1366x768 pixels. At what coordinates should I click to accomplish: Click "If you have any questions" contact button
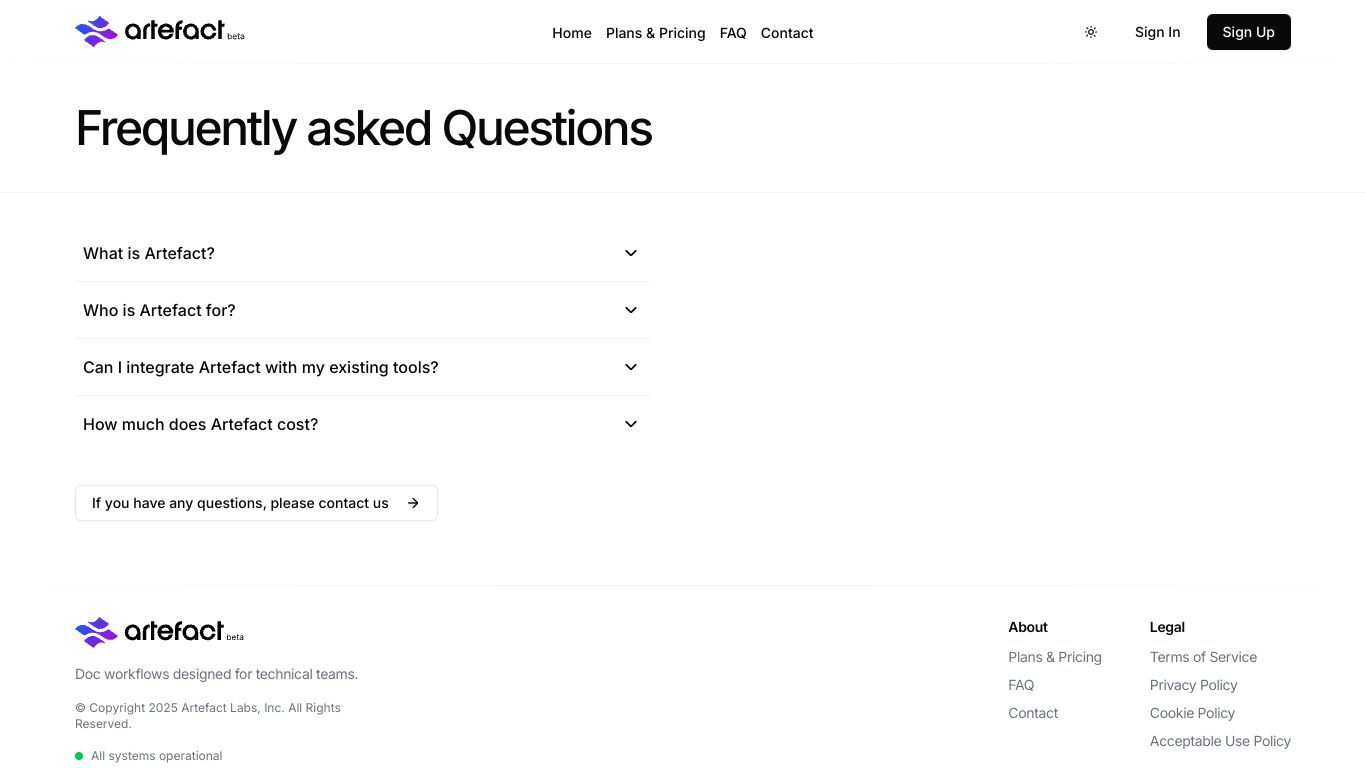click(256, 503)
